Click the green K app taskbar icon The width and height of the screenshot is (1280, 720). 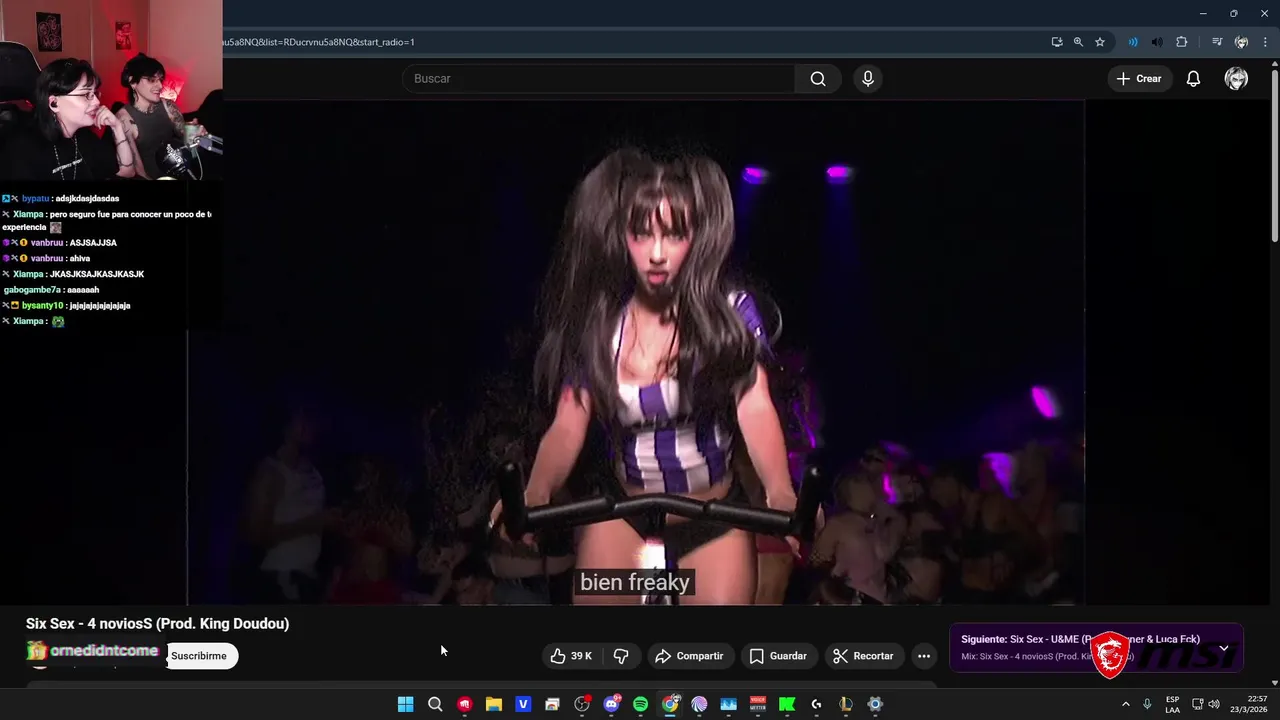pos(787,704)
